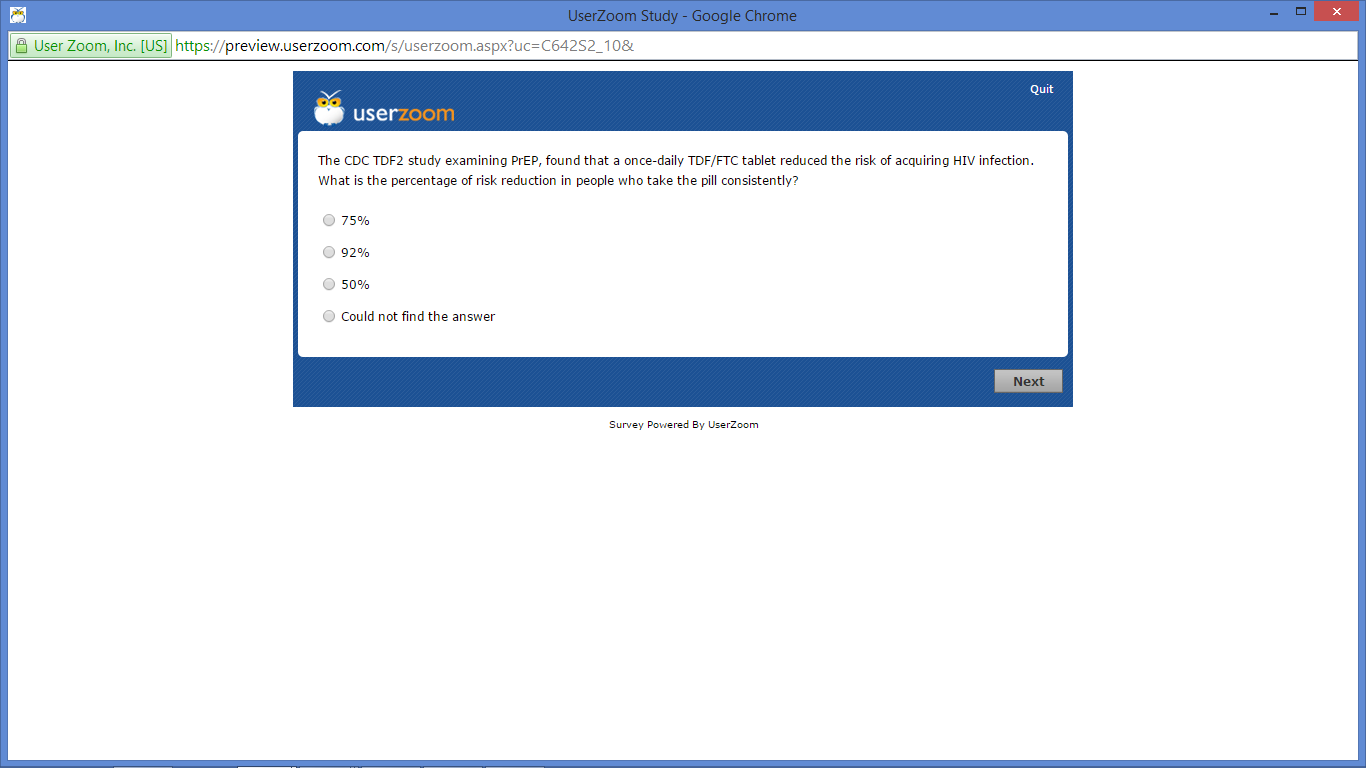Screen dimensions: 1366x768
Task: Click the 'UserZoom Study - Google Chrome' title bar
Action: 682,15
